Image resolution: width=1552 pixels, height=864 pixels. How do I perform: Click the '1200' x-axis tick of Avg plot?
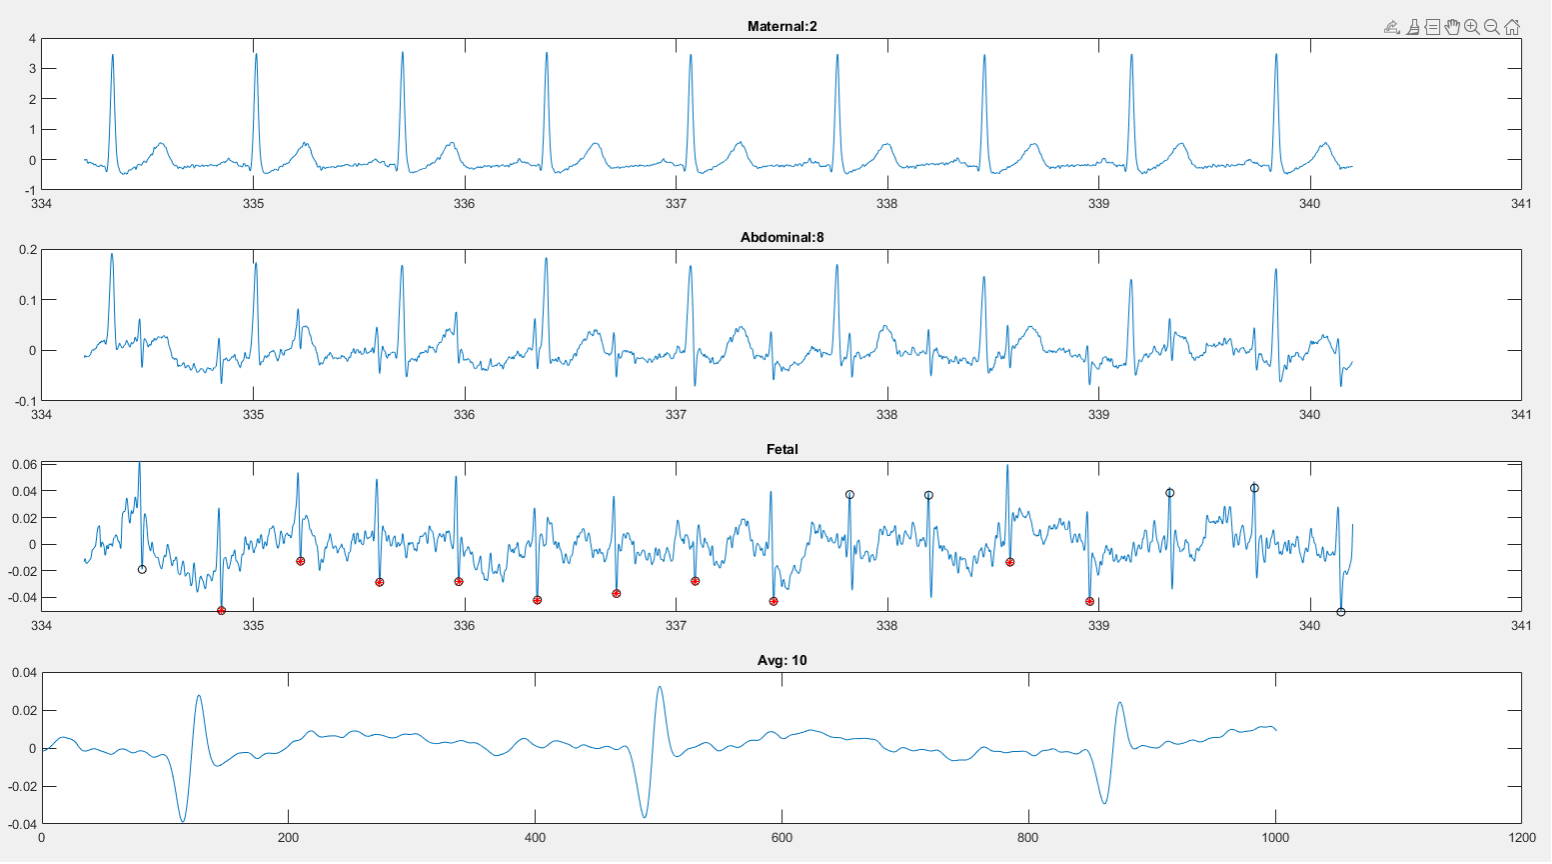pyautogui.click(x=1521, y=838)
